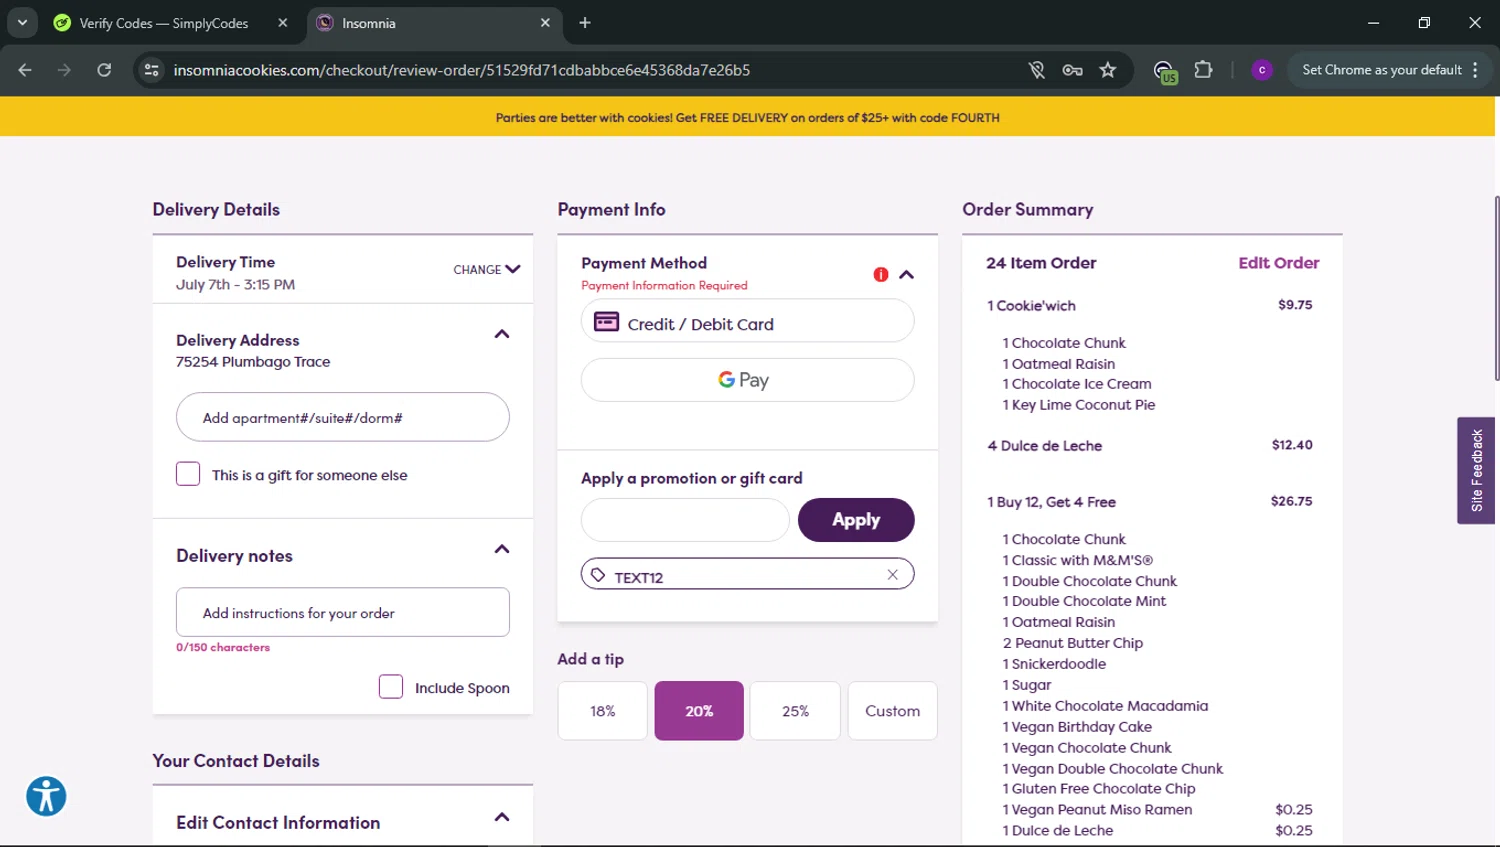Click the $26.75 price
The height and width of the screenshot is (847, 1500).
tap(1291, 501)
